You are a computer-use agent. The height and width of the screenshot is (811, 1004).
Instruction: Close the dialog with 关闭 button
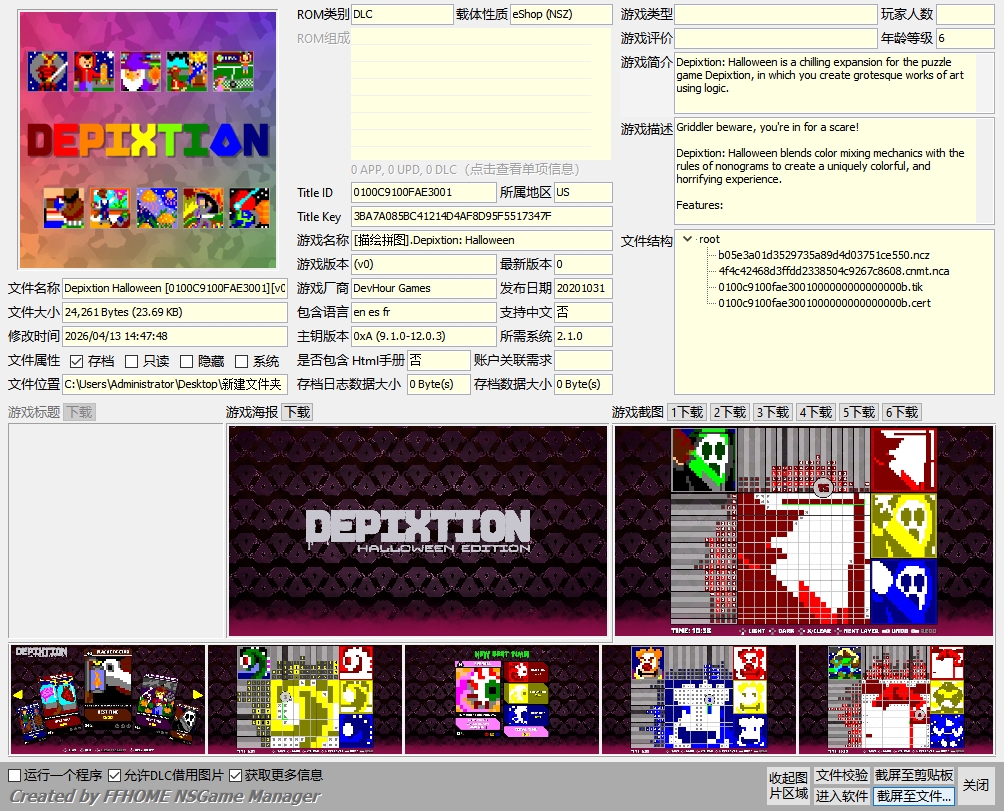click(x=975, y=785)
